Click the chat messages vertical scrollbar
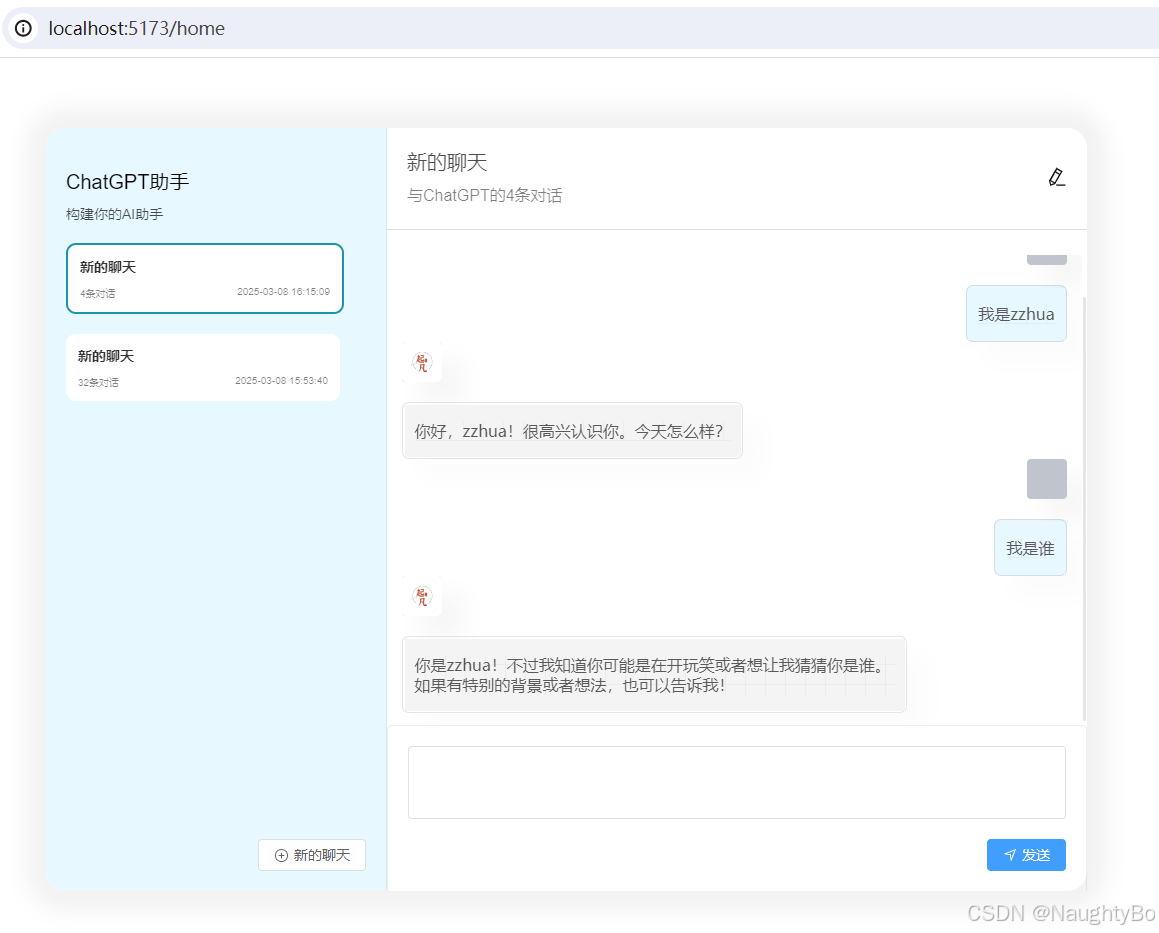The width and height of the screenshot is (1159, 933). [1084, 509]
